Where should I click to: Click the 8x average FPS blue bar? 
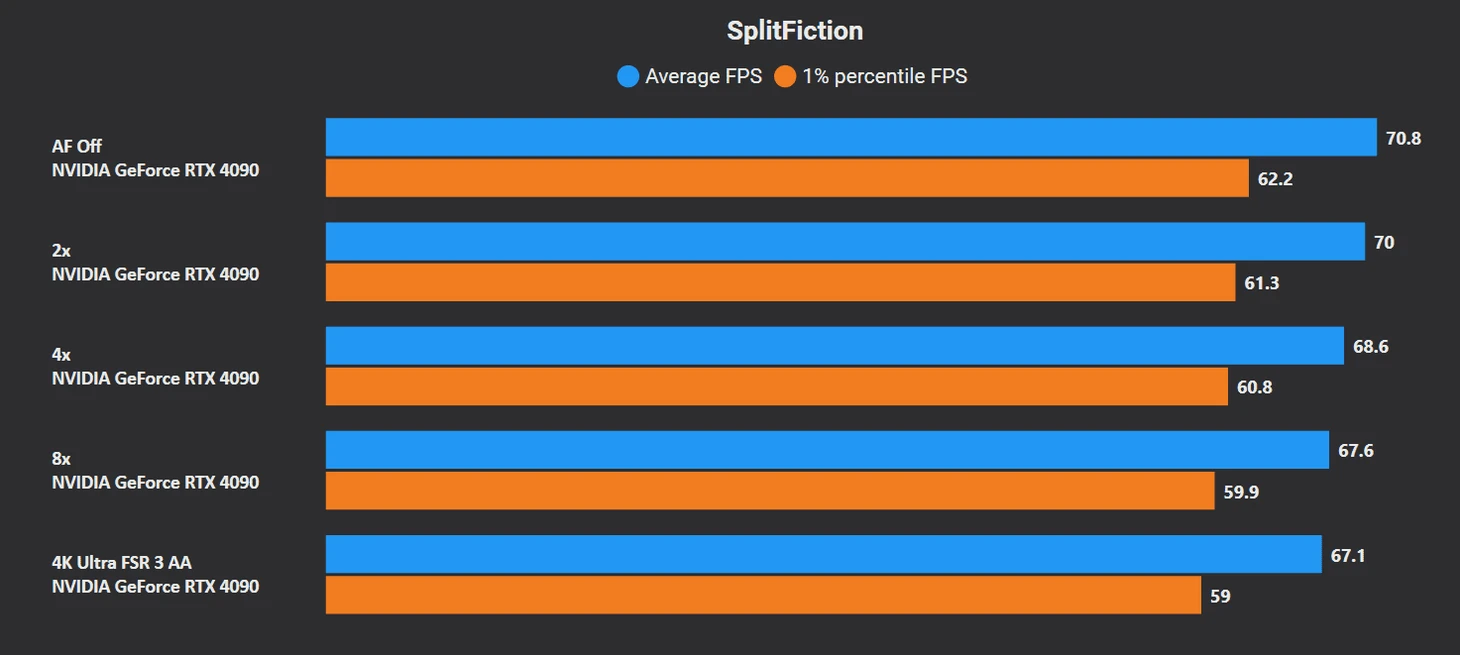(x=827, y=449)
